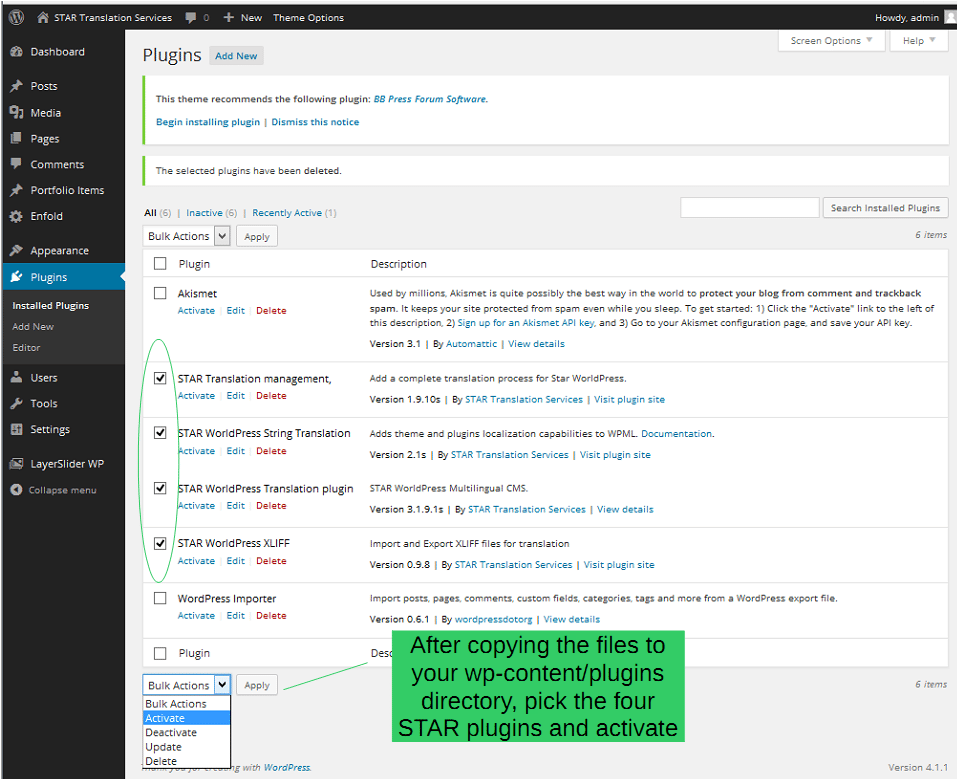Click the Collapse menu arrow icon

[x=16, y=490]
